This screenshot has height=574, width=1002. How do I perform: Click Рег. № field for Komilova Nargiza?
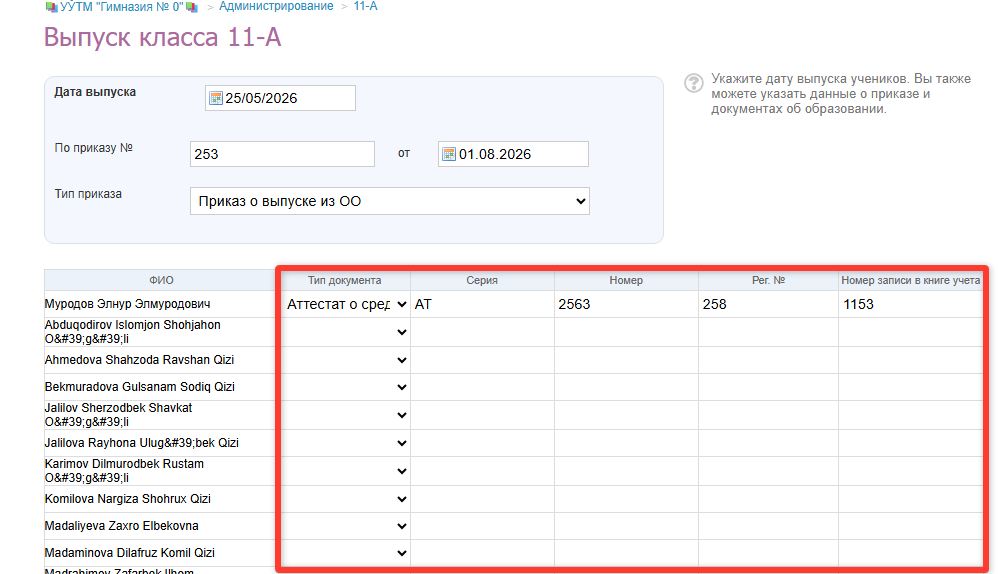click(769, 499)
